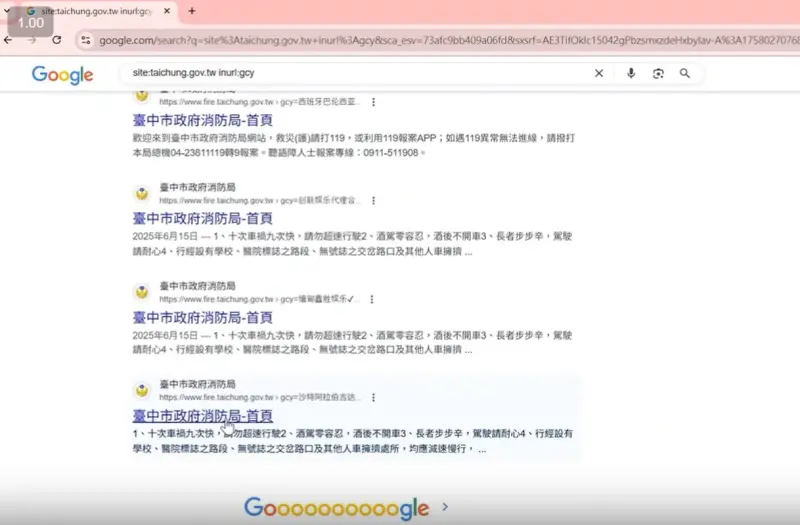Select the site:taichung.gov.tw inurl:gcy tab
Image resolution: width=800 pixels, height=525 pixels.
click(97, 11)
